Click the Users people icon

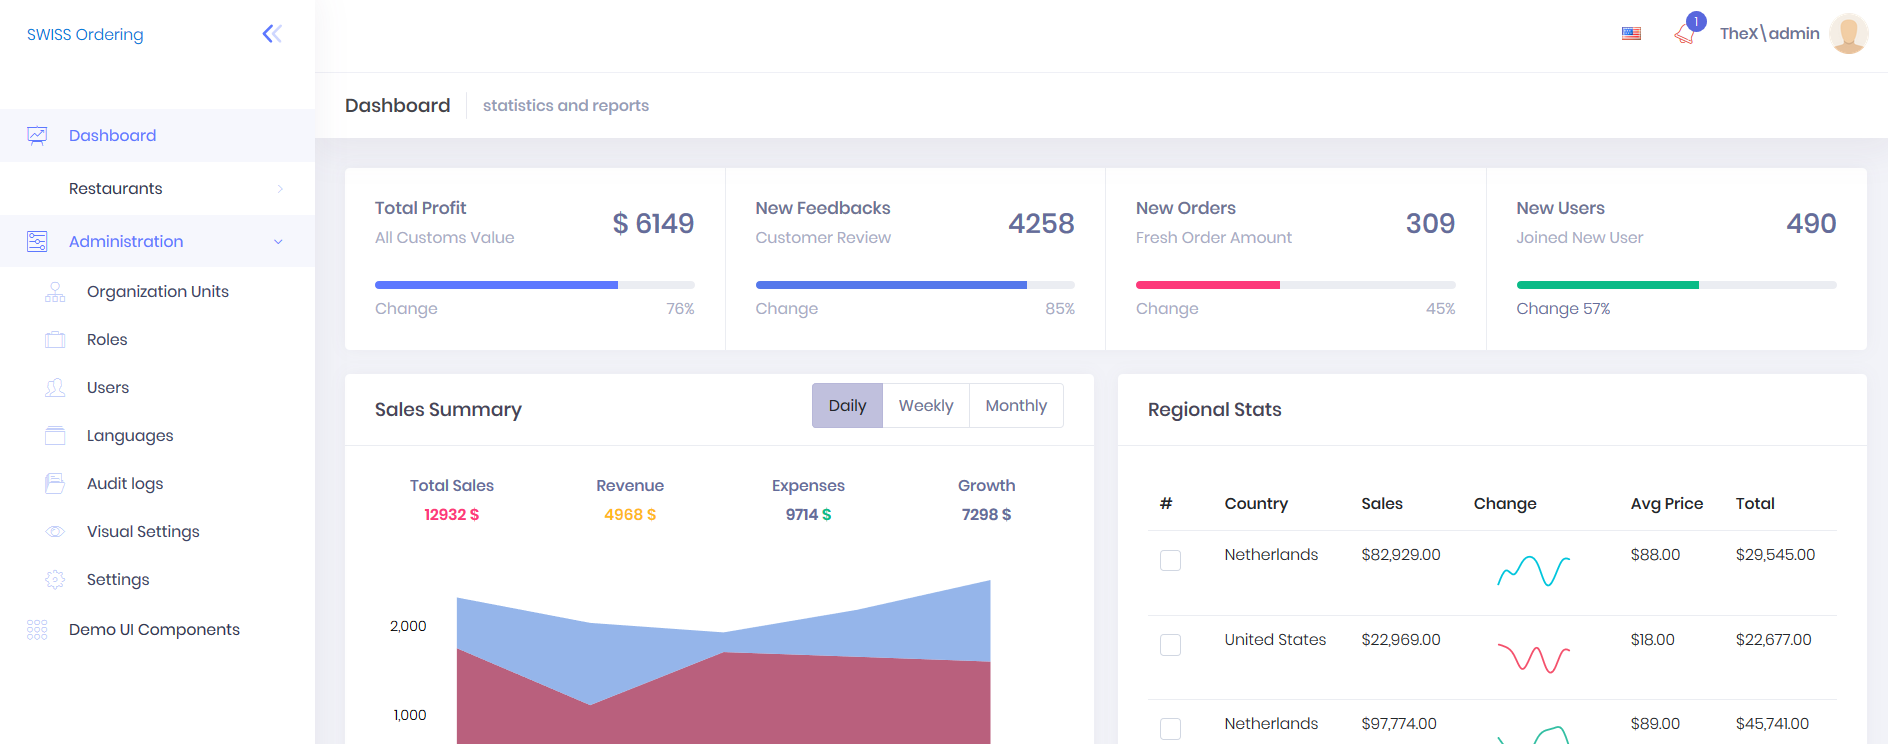point(55,388)
